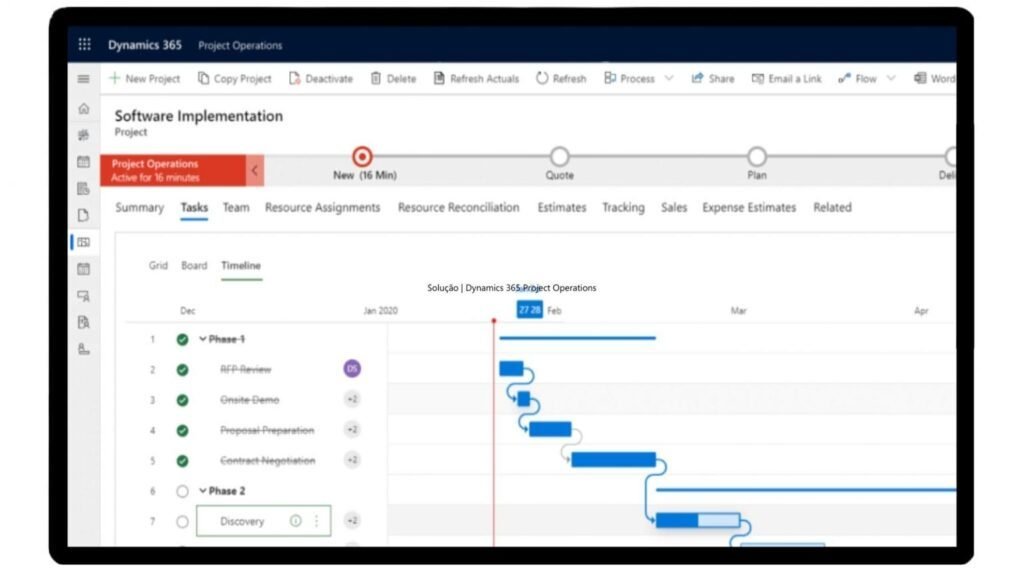1024x575 pixels.
Task: Click the RFP Review Gantt bar
Action: 511,369
